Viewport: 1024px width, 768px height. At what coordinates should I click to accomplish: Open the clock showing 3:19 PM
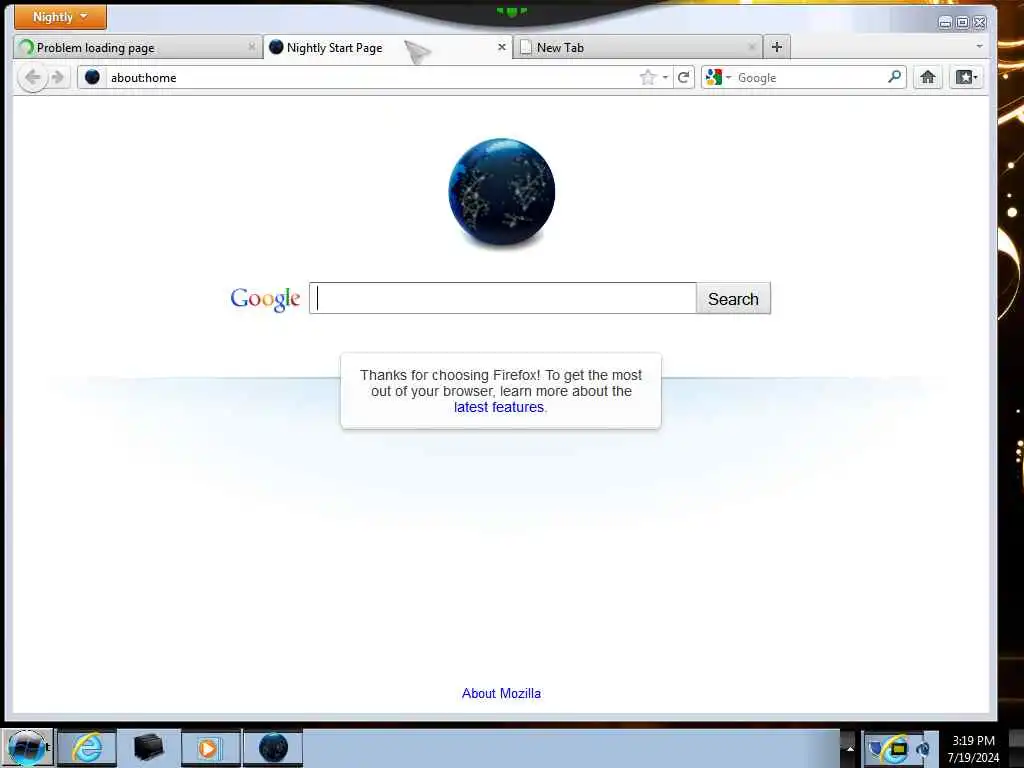[973, 749]
